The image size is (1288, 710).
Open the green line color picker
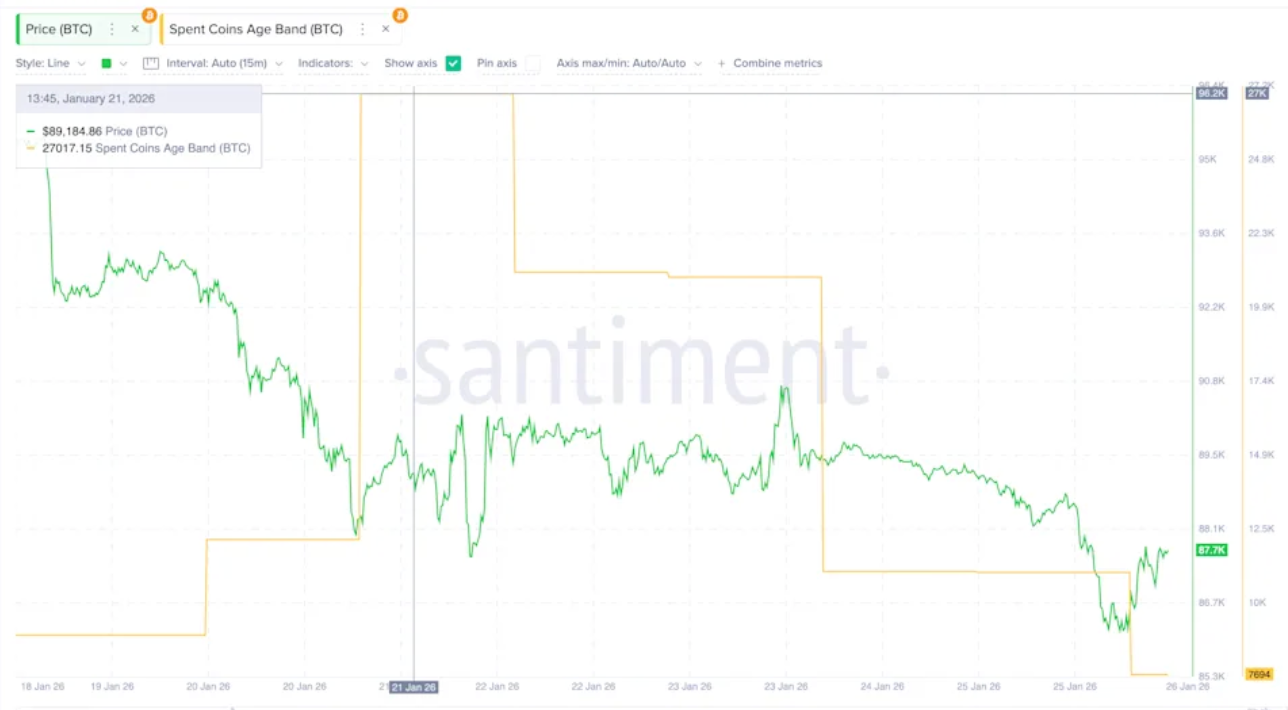(106, 63)
